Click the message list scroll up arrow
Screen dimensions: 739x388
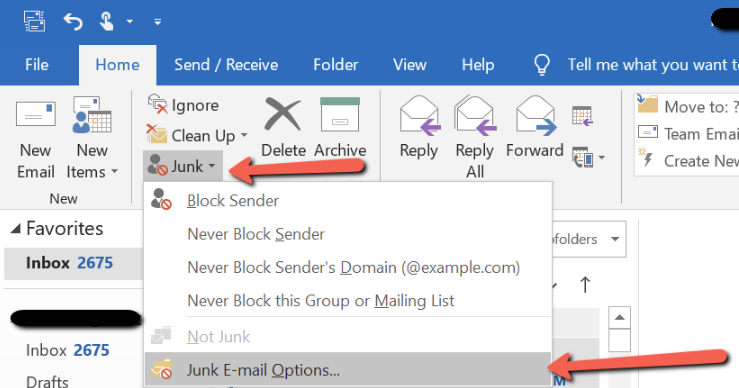tap(619, 318)
